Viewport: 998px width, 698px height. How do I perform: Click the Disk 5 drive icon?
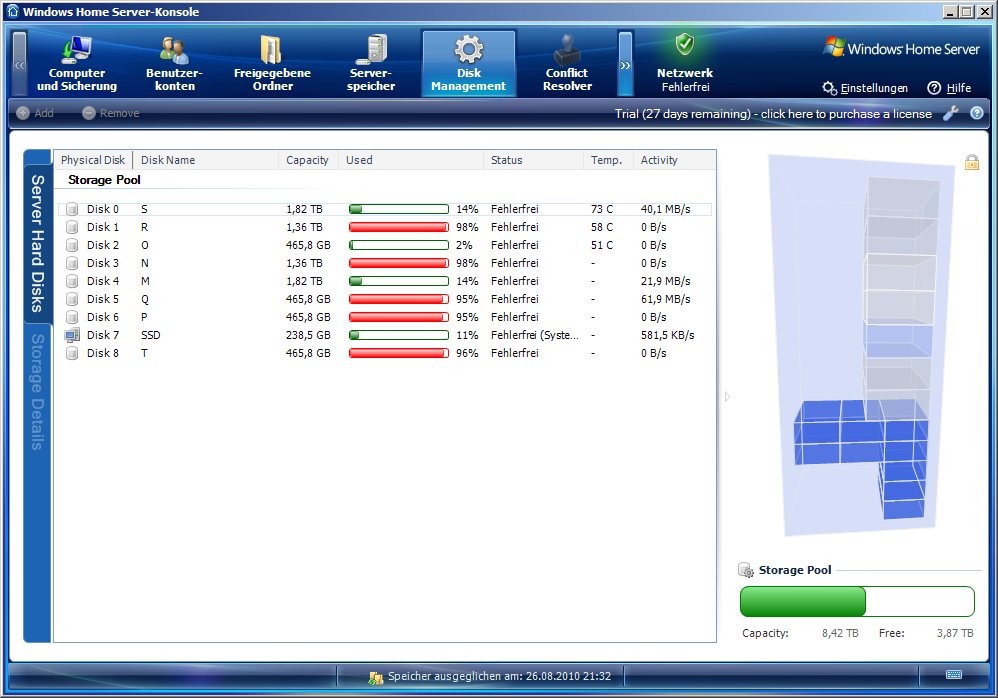(72, 299)
